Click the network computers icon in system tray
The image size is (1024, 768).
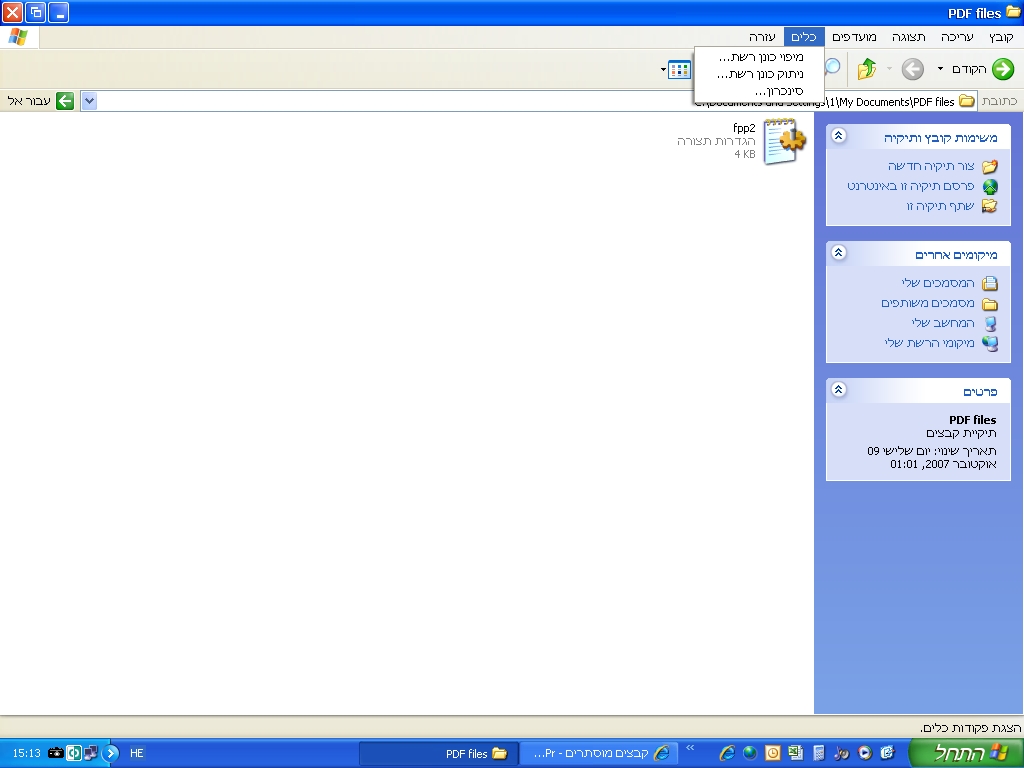[x=90, y=753]
